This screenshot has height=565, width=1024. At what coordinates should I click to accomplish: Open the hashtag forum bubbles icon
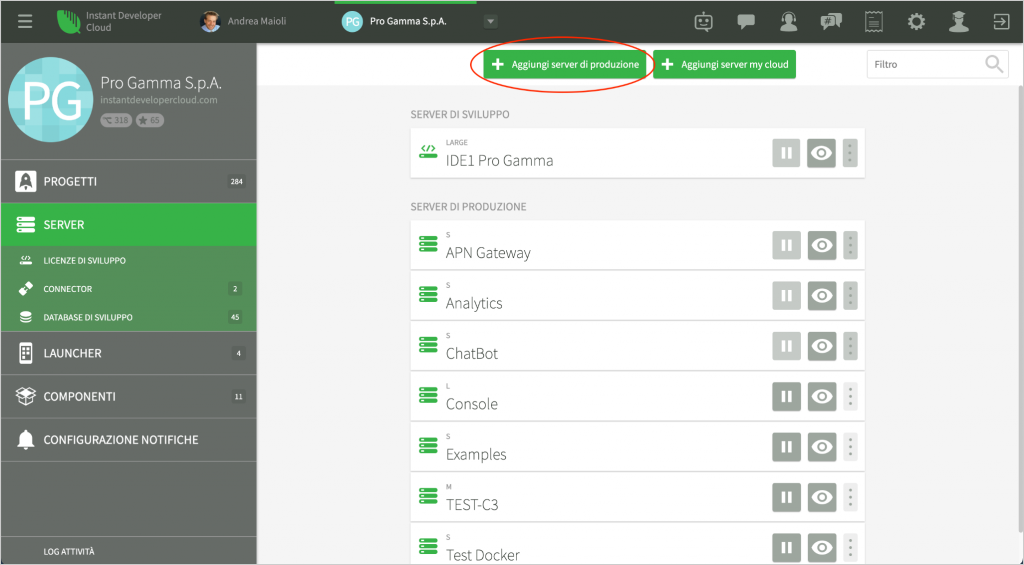point(831,22)
